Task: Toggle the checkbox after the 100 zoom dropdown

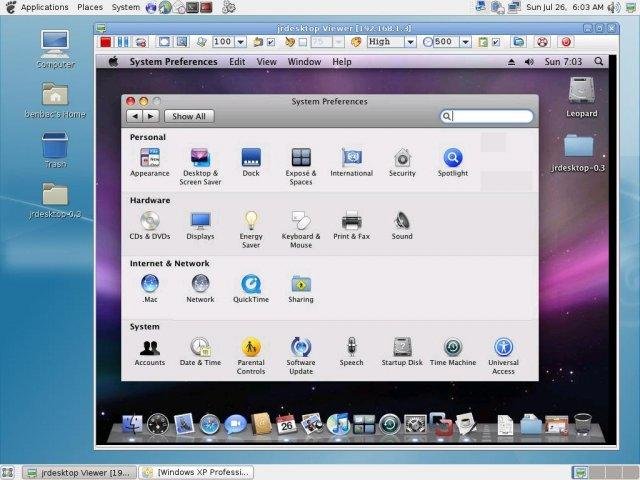Action: 271,42
